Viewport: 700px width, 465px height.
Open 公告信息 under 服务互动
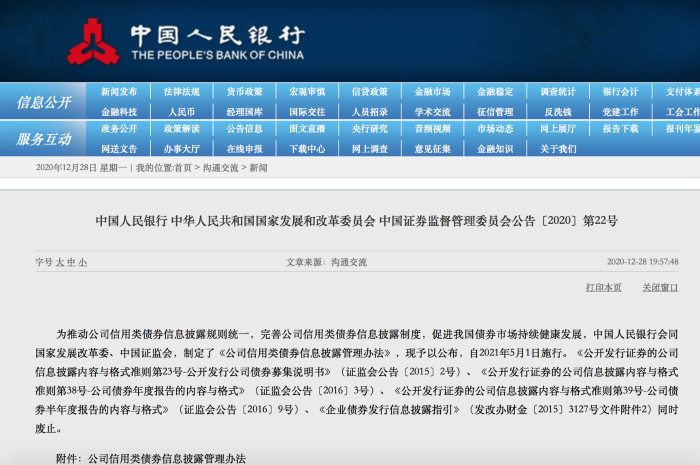(x=245, y=129)
